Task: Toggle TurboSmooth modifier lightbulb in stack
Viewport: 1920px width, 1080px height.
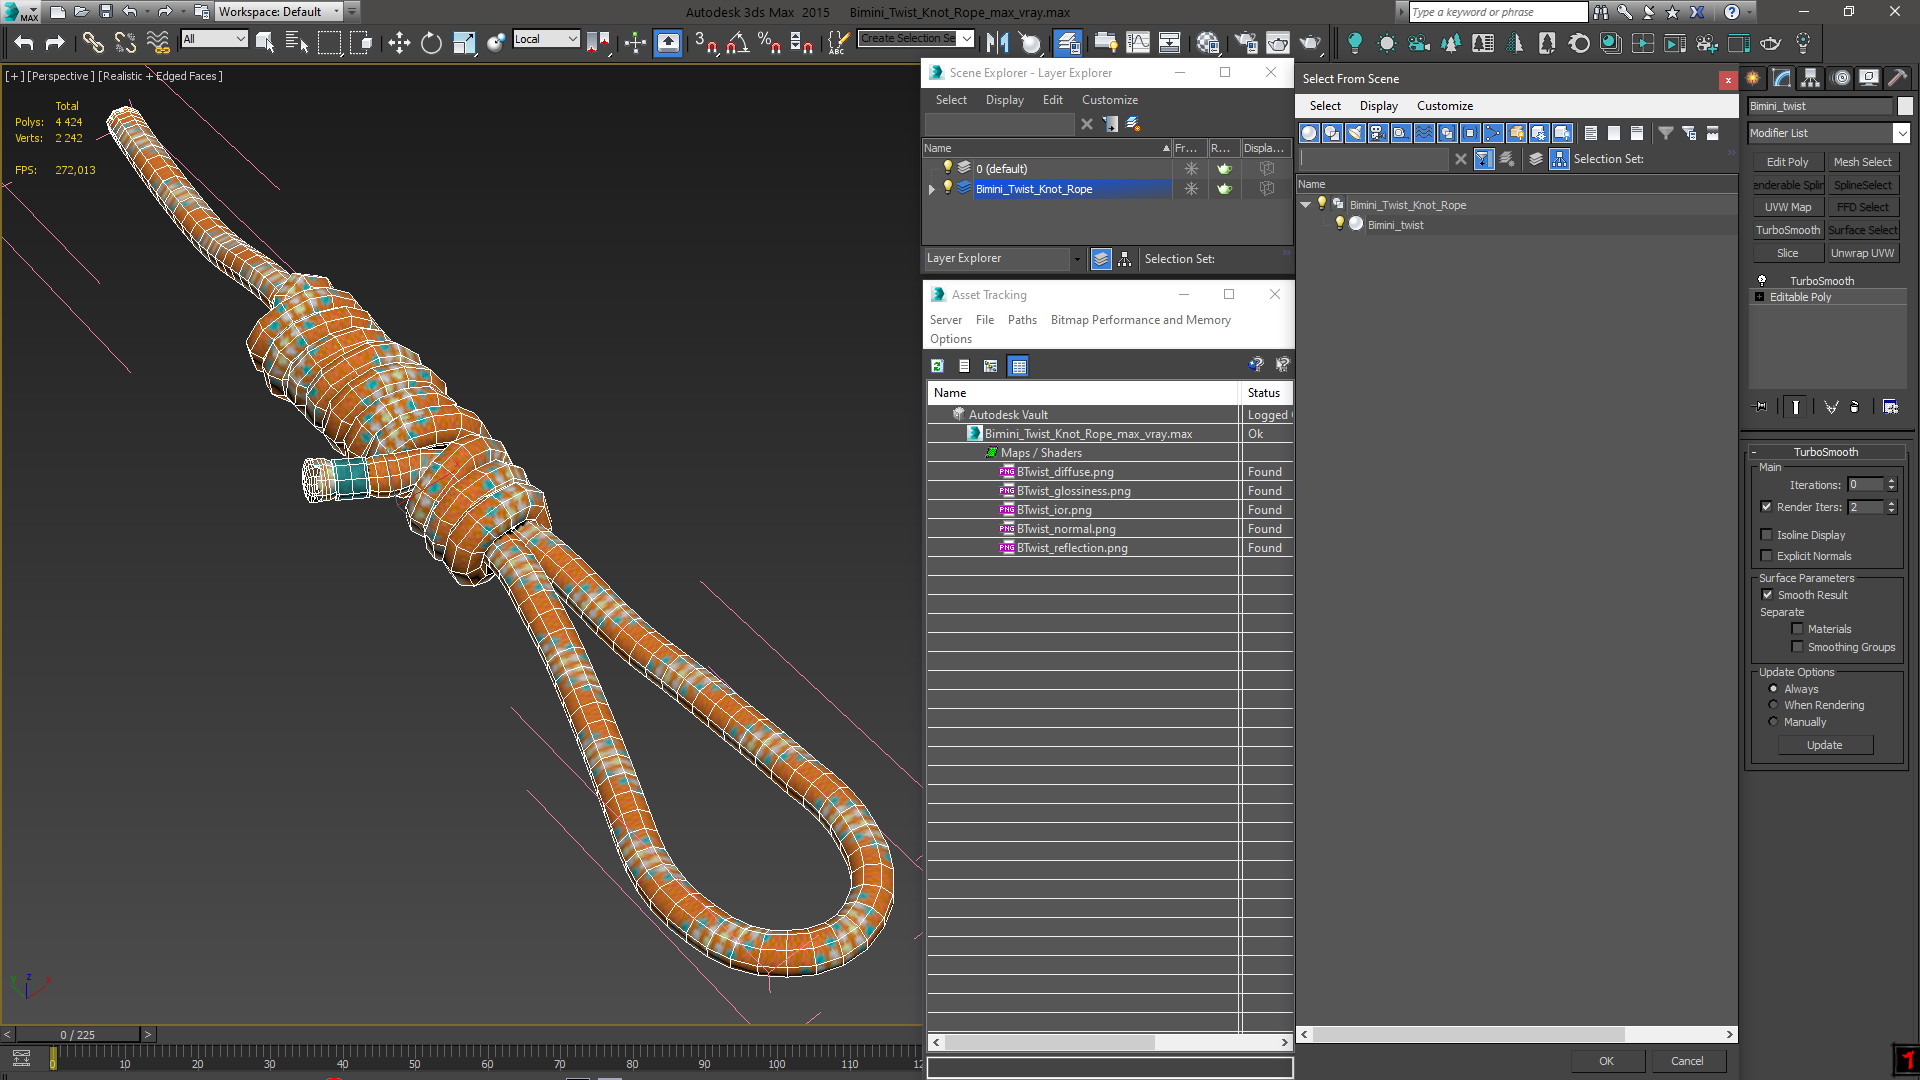Action: click(x=1762, y=281)
